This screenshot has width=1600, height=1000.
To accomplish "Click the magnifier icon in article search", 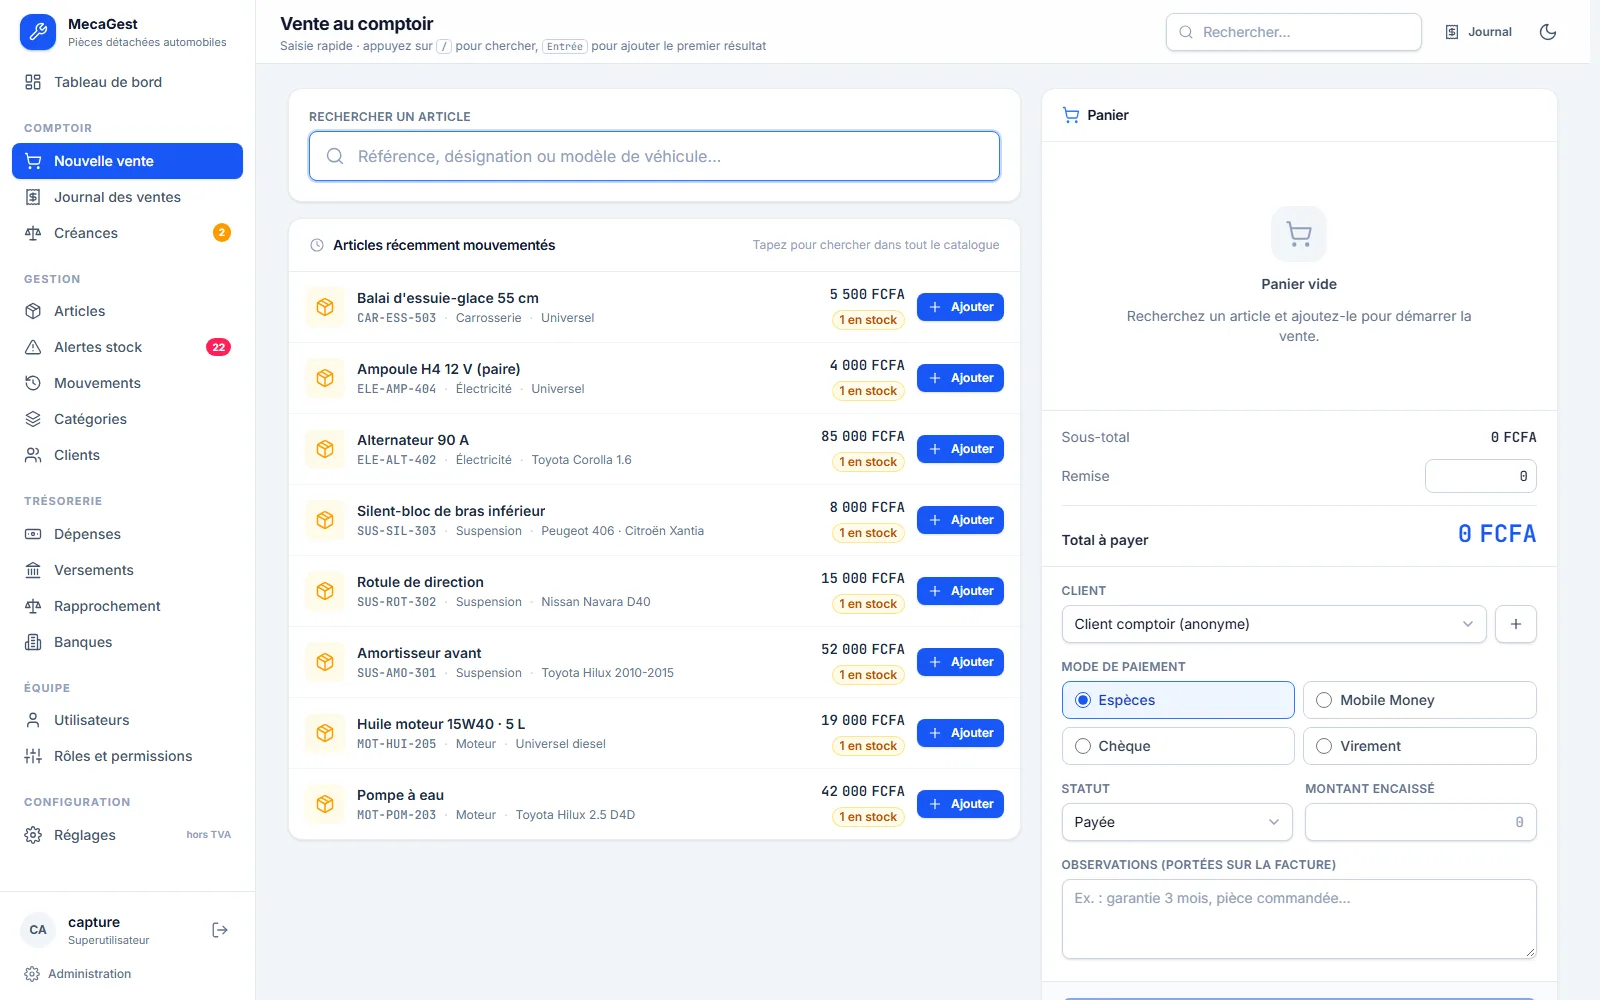I will tap(335, 156).
